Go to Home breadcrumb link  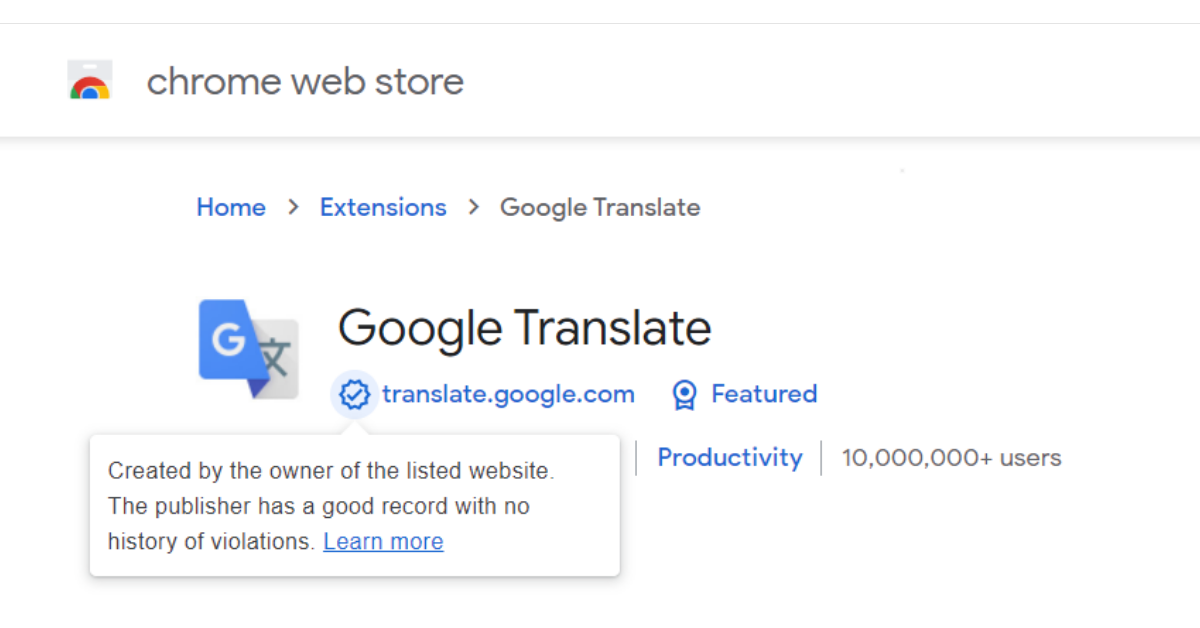[231, 207]
